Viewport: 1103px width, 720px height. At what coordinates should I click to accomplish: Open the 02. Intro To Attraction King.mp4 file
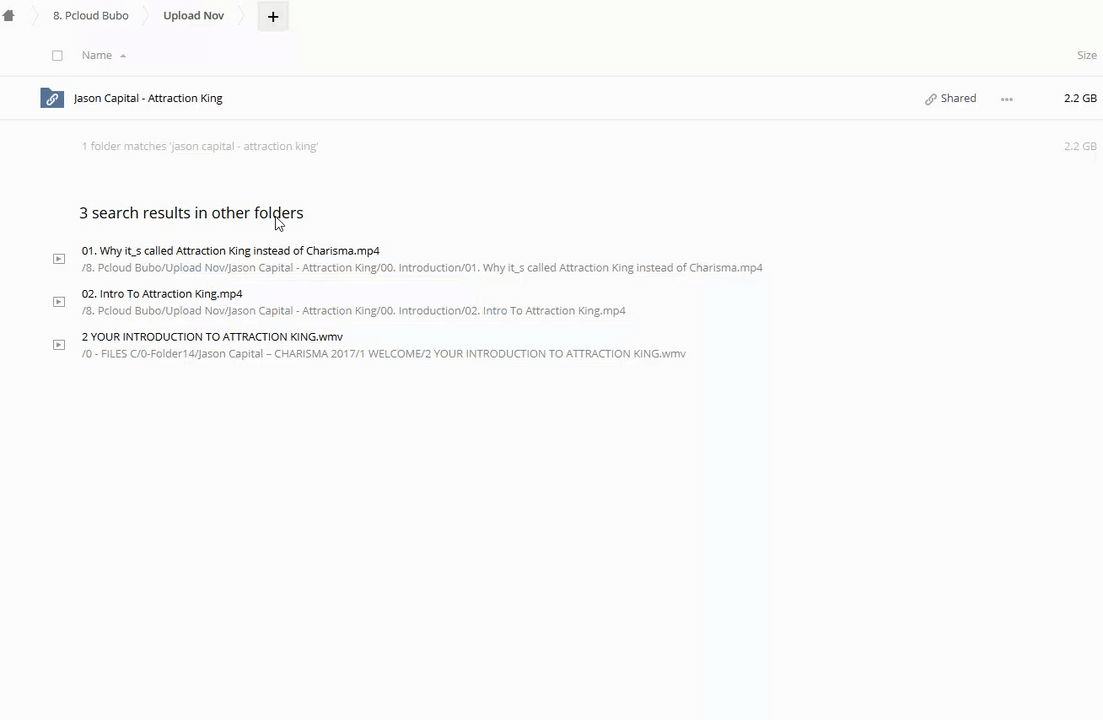pyautogui.click(x=162, y=294)
